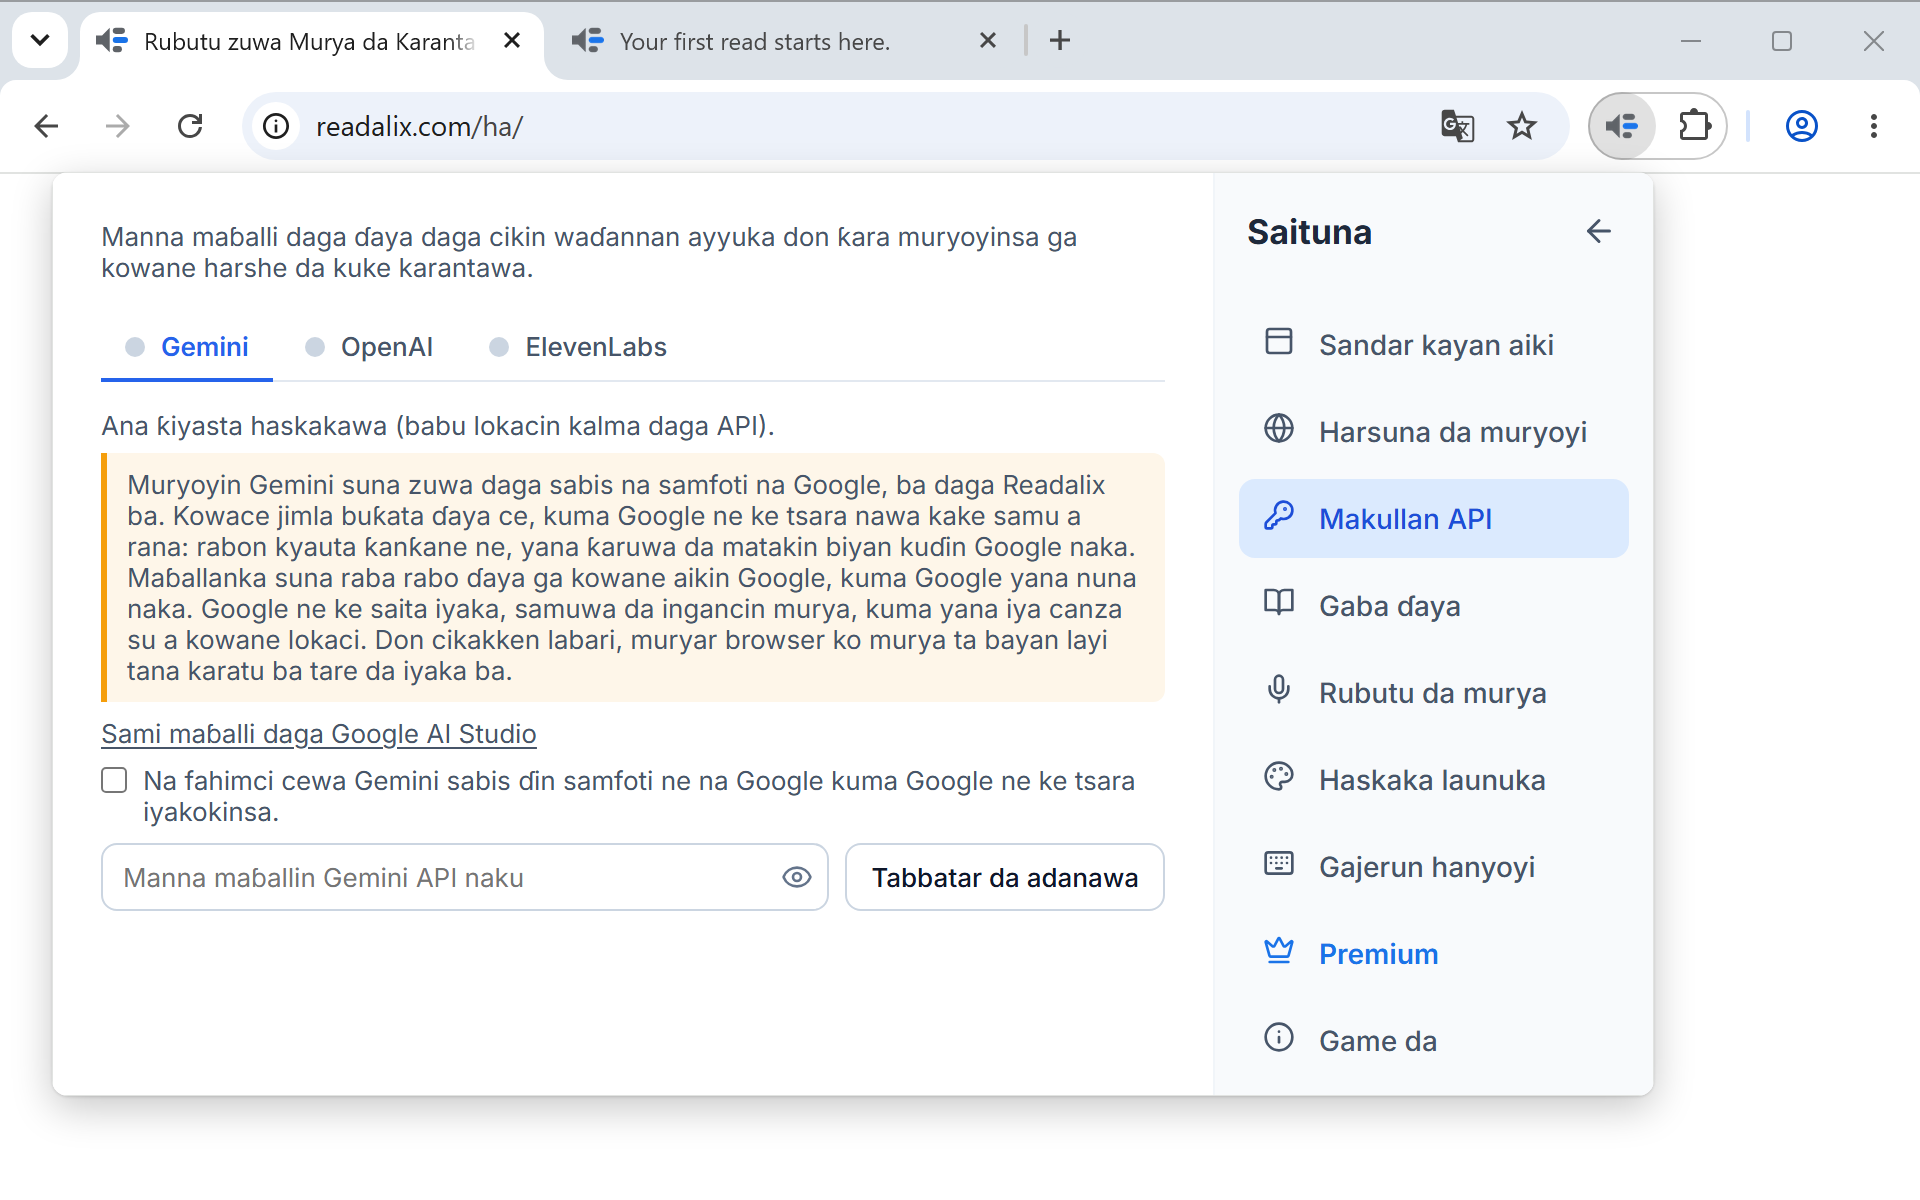This screenshot has height=1200, width=1920.
Task: Click the palette icon for Haskaka launuka
Action: point(1279,777)
